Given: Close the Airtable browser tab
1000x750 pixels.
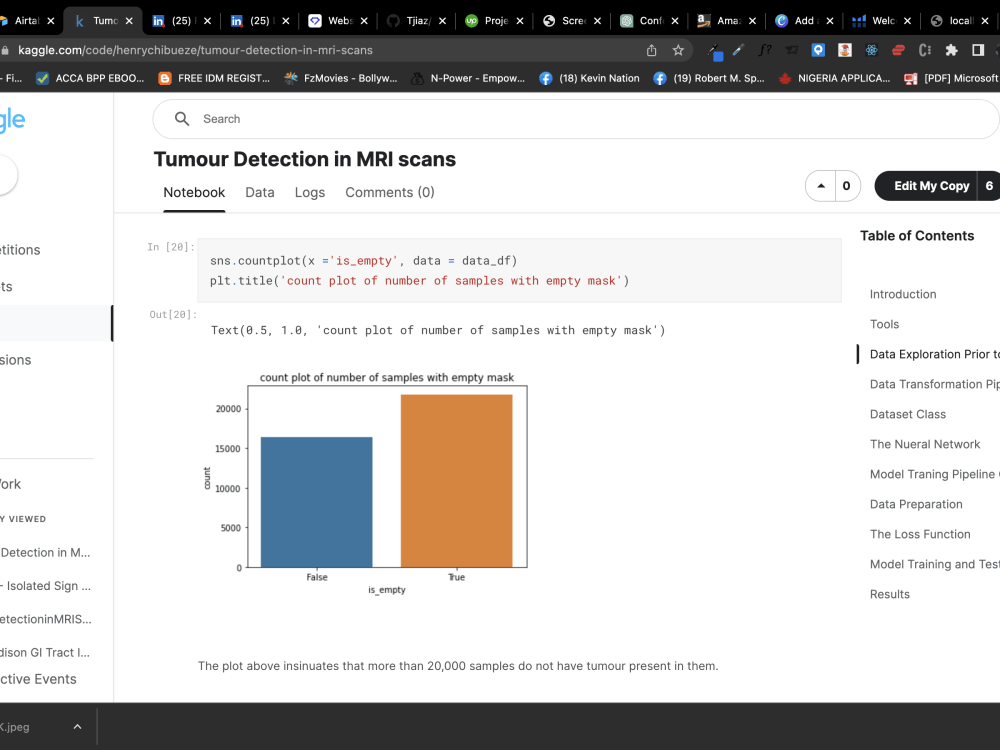Looking at the screenshot, I should click(50, 21).
